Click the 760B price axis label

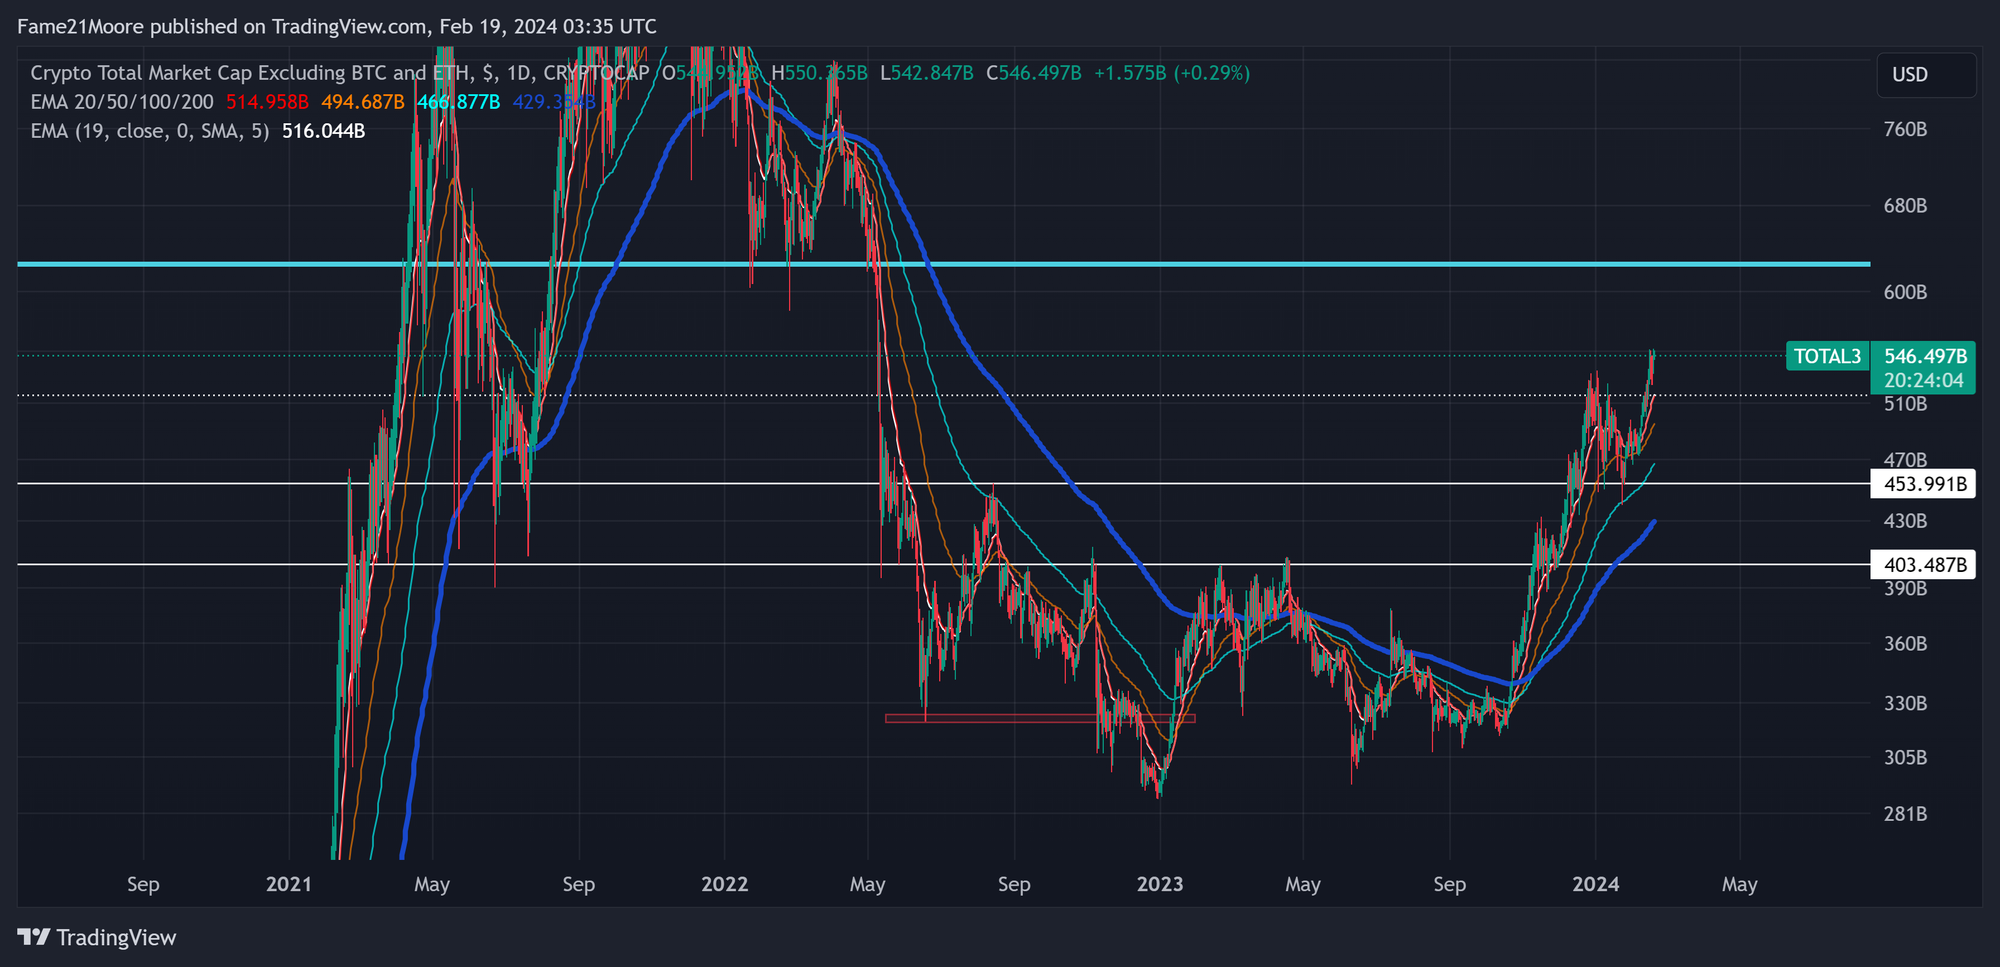click(1905, 130)
